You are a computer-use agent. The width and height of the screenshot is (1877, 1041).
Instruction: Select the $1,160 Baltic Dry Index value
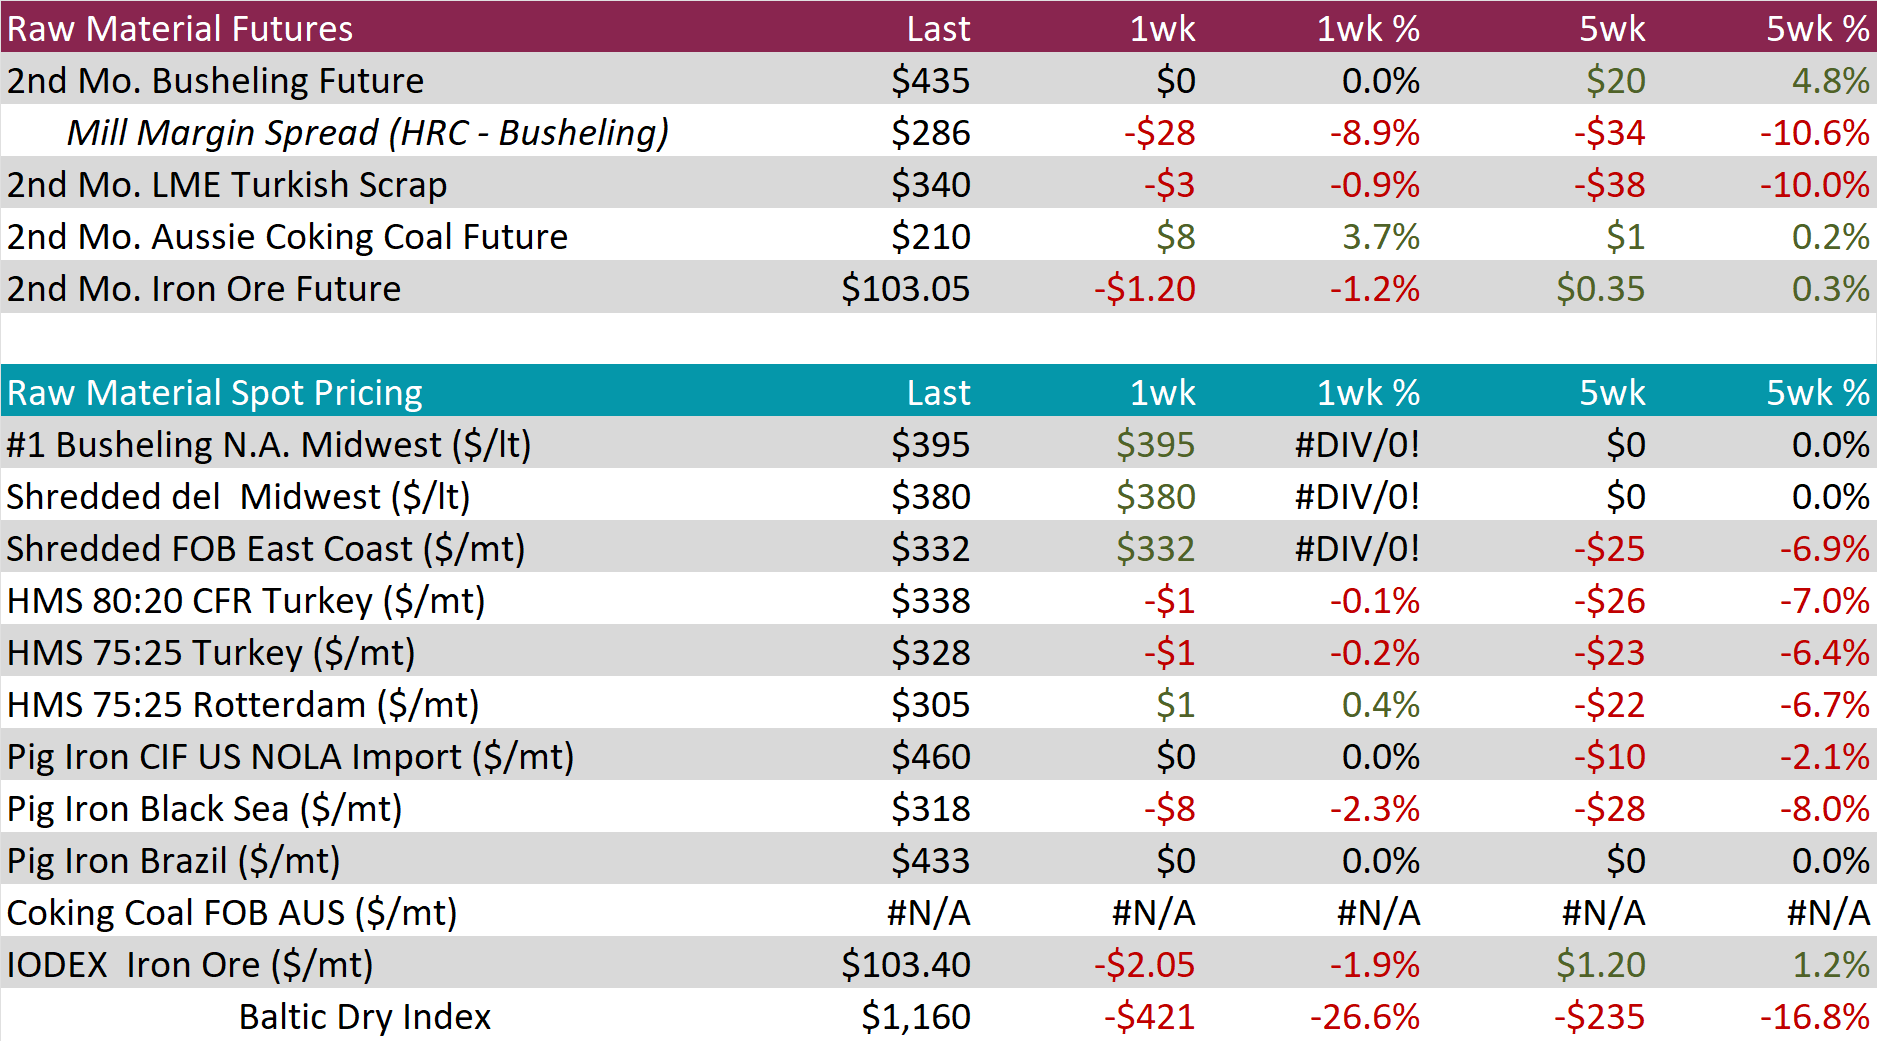[916, 1016]
